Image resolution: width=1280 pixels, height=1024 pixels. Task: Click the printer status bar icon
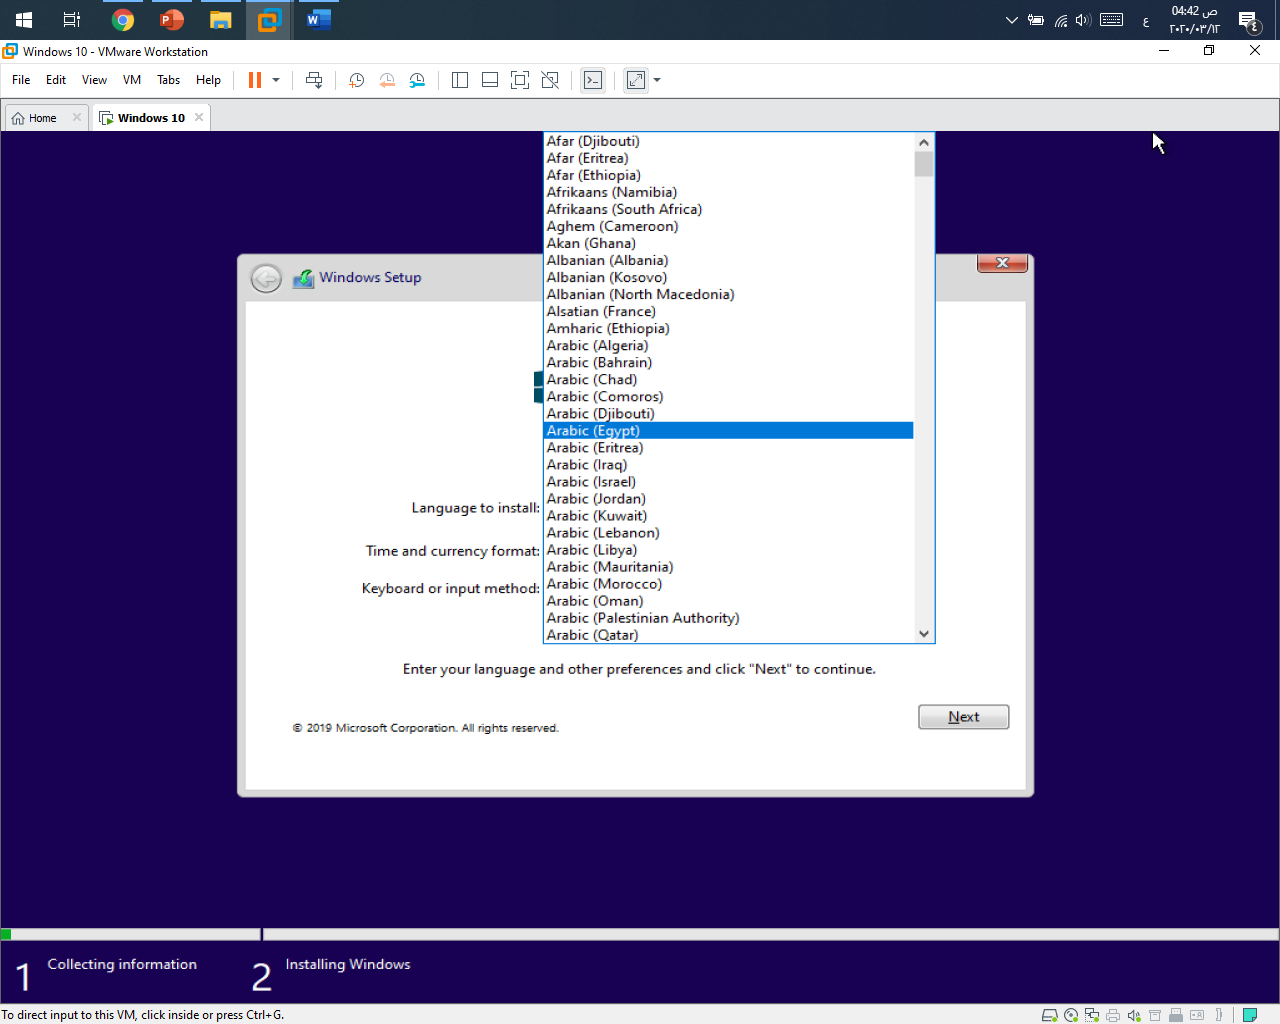click(1113, 1015)
